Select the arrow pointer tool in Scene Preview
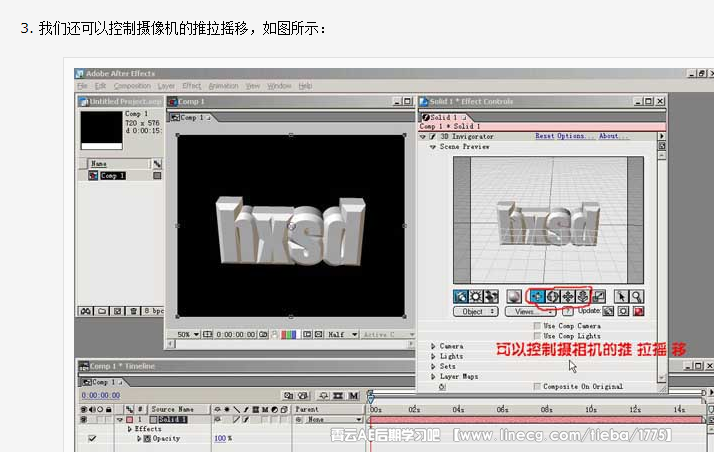The height and width of the screenshot is (452, 714). pyautogui.click(x=621, y=297)
